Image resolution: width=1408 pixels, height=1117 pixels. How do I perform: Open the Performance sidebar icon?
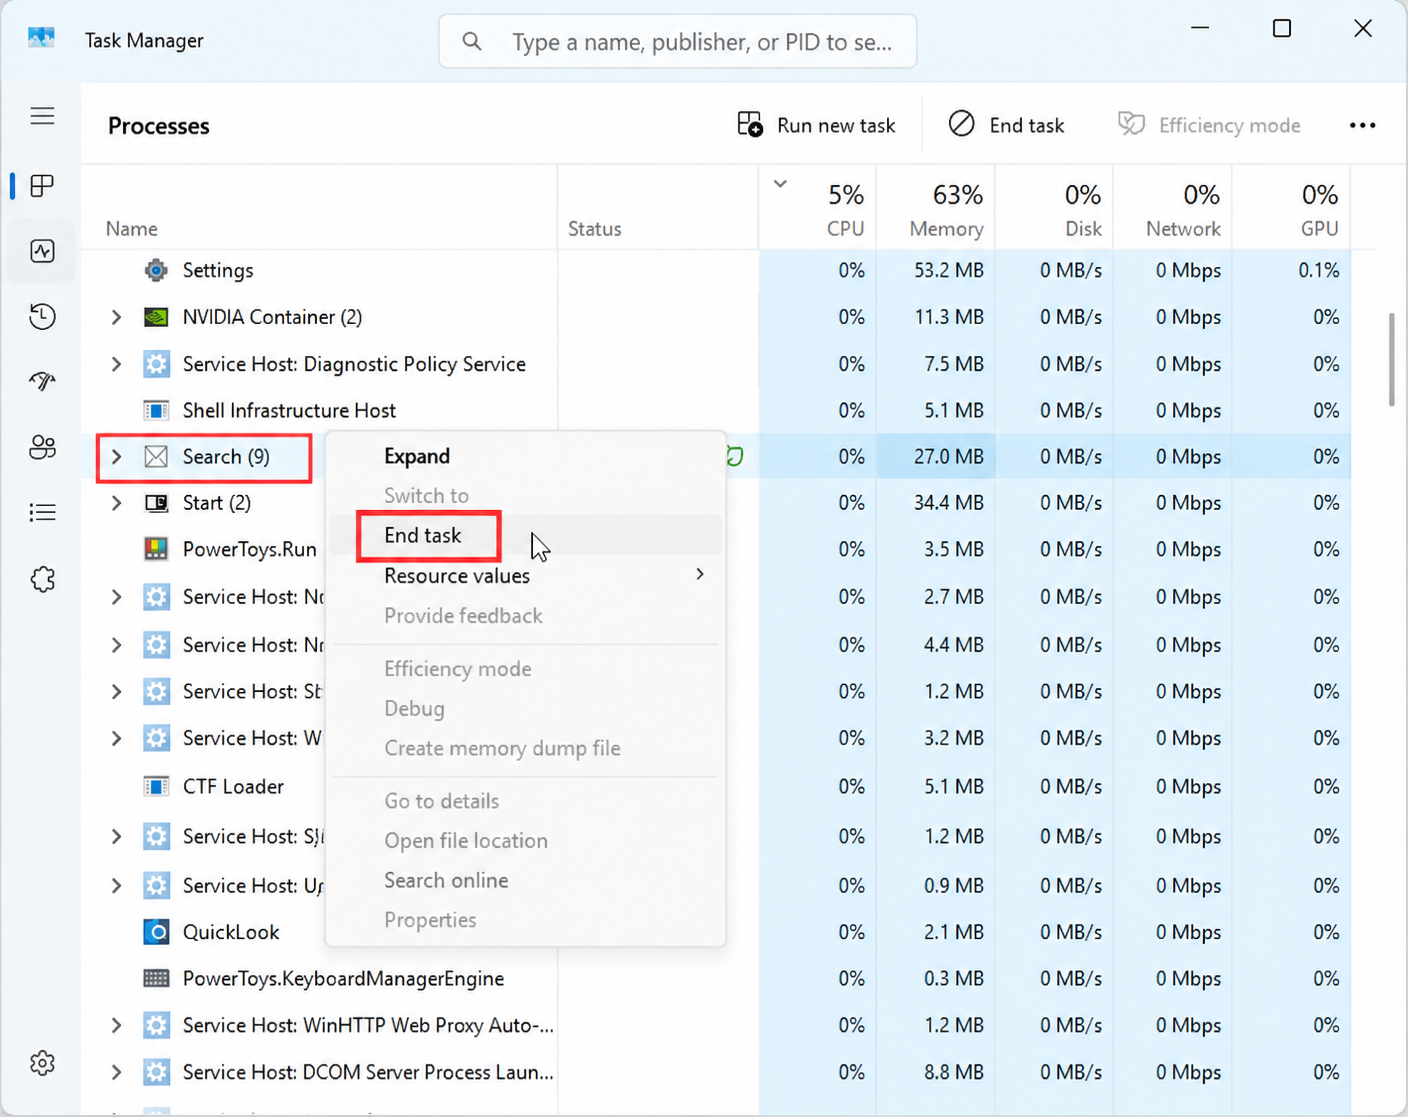click(42, 251)
